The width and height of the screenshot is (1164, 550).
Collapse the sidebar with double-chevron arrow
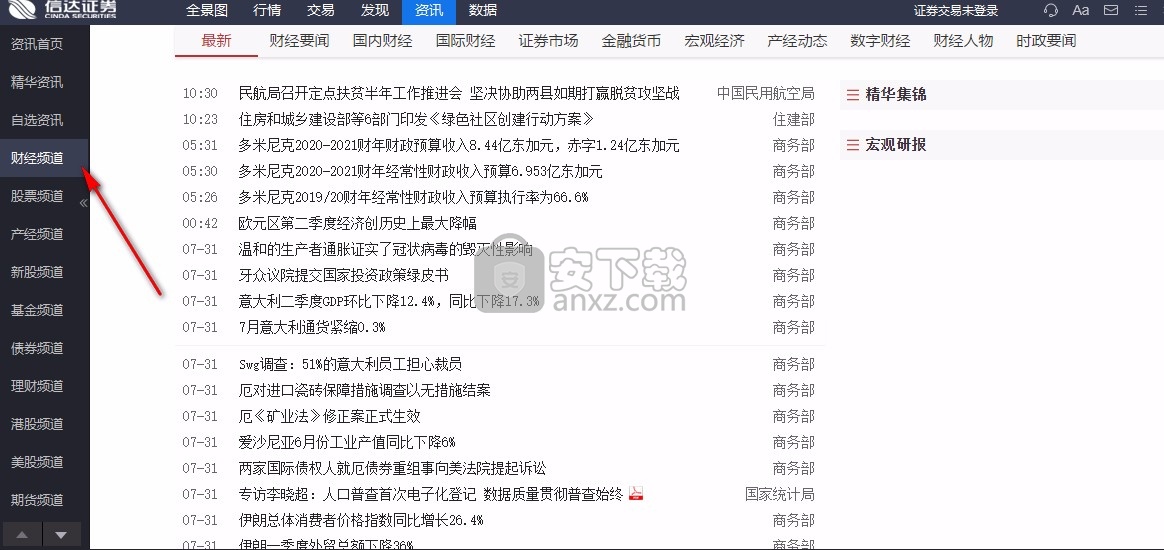point(84,203)
